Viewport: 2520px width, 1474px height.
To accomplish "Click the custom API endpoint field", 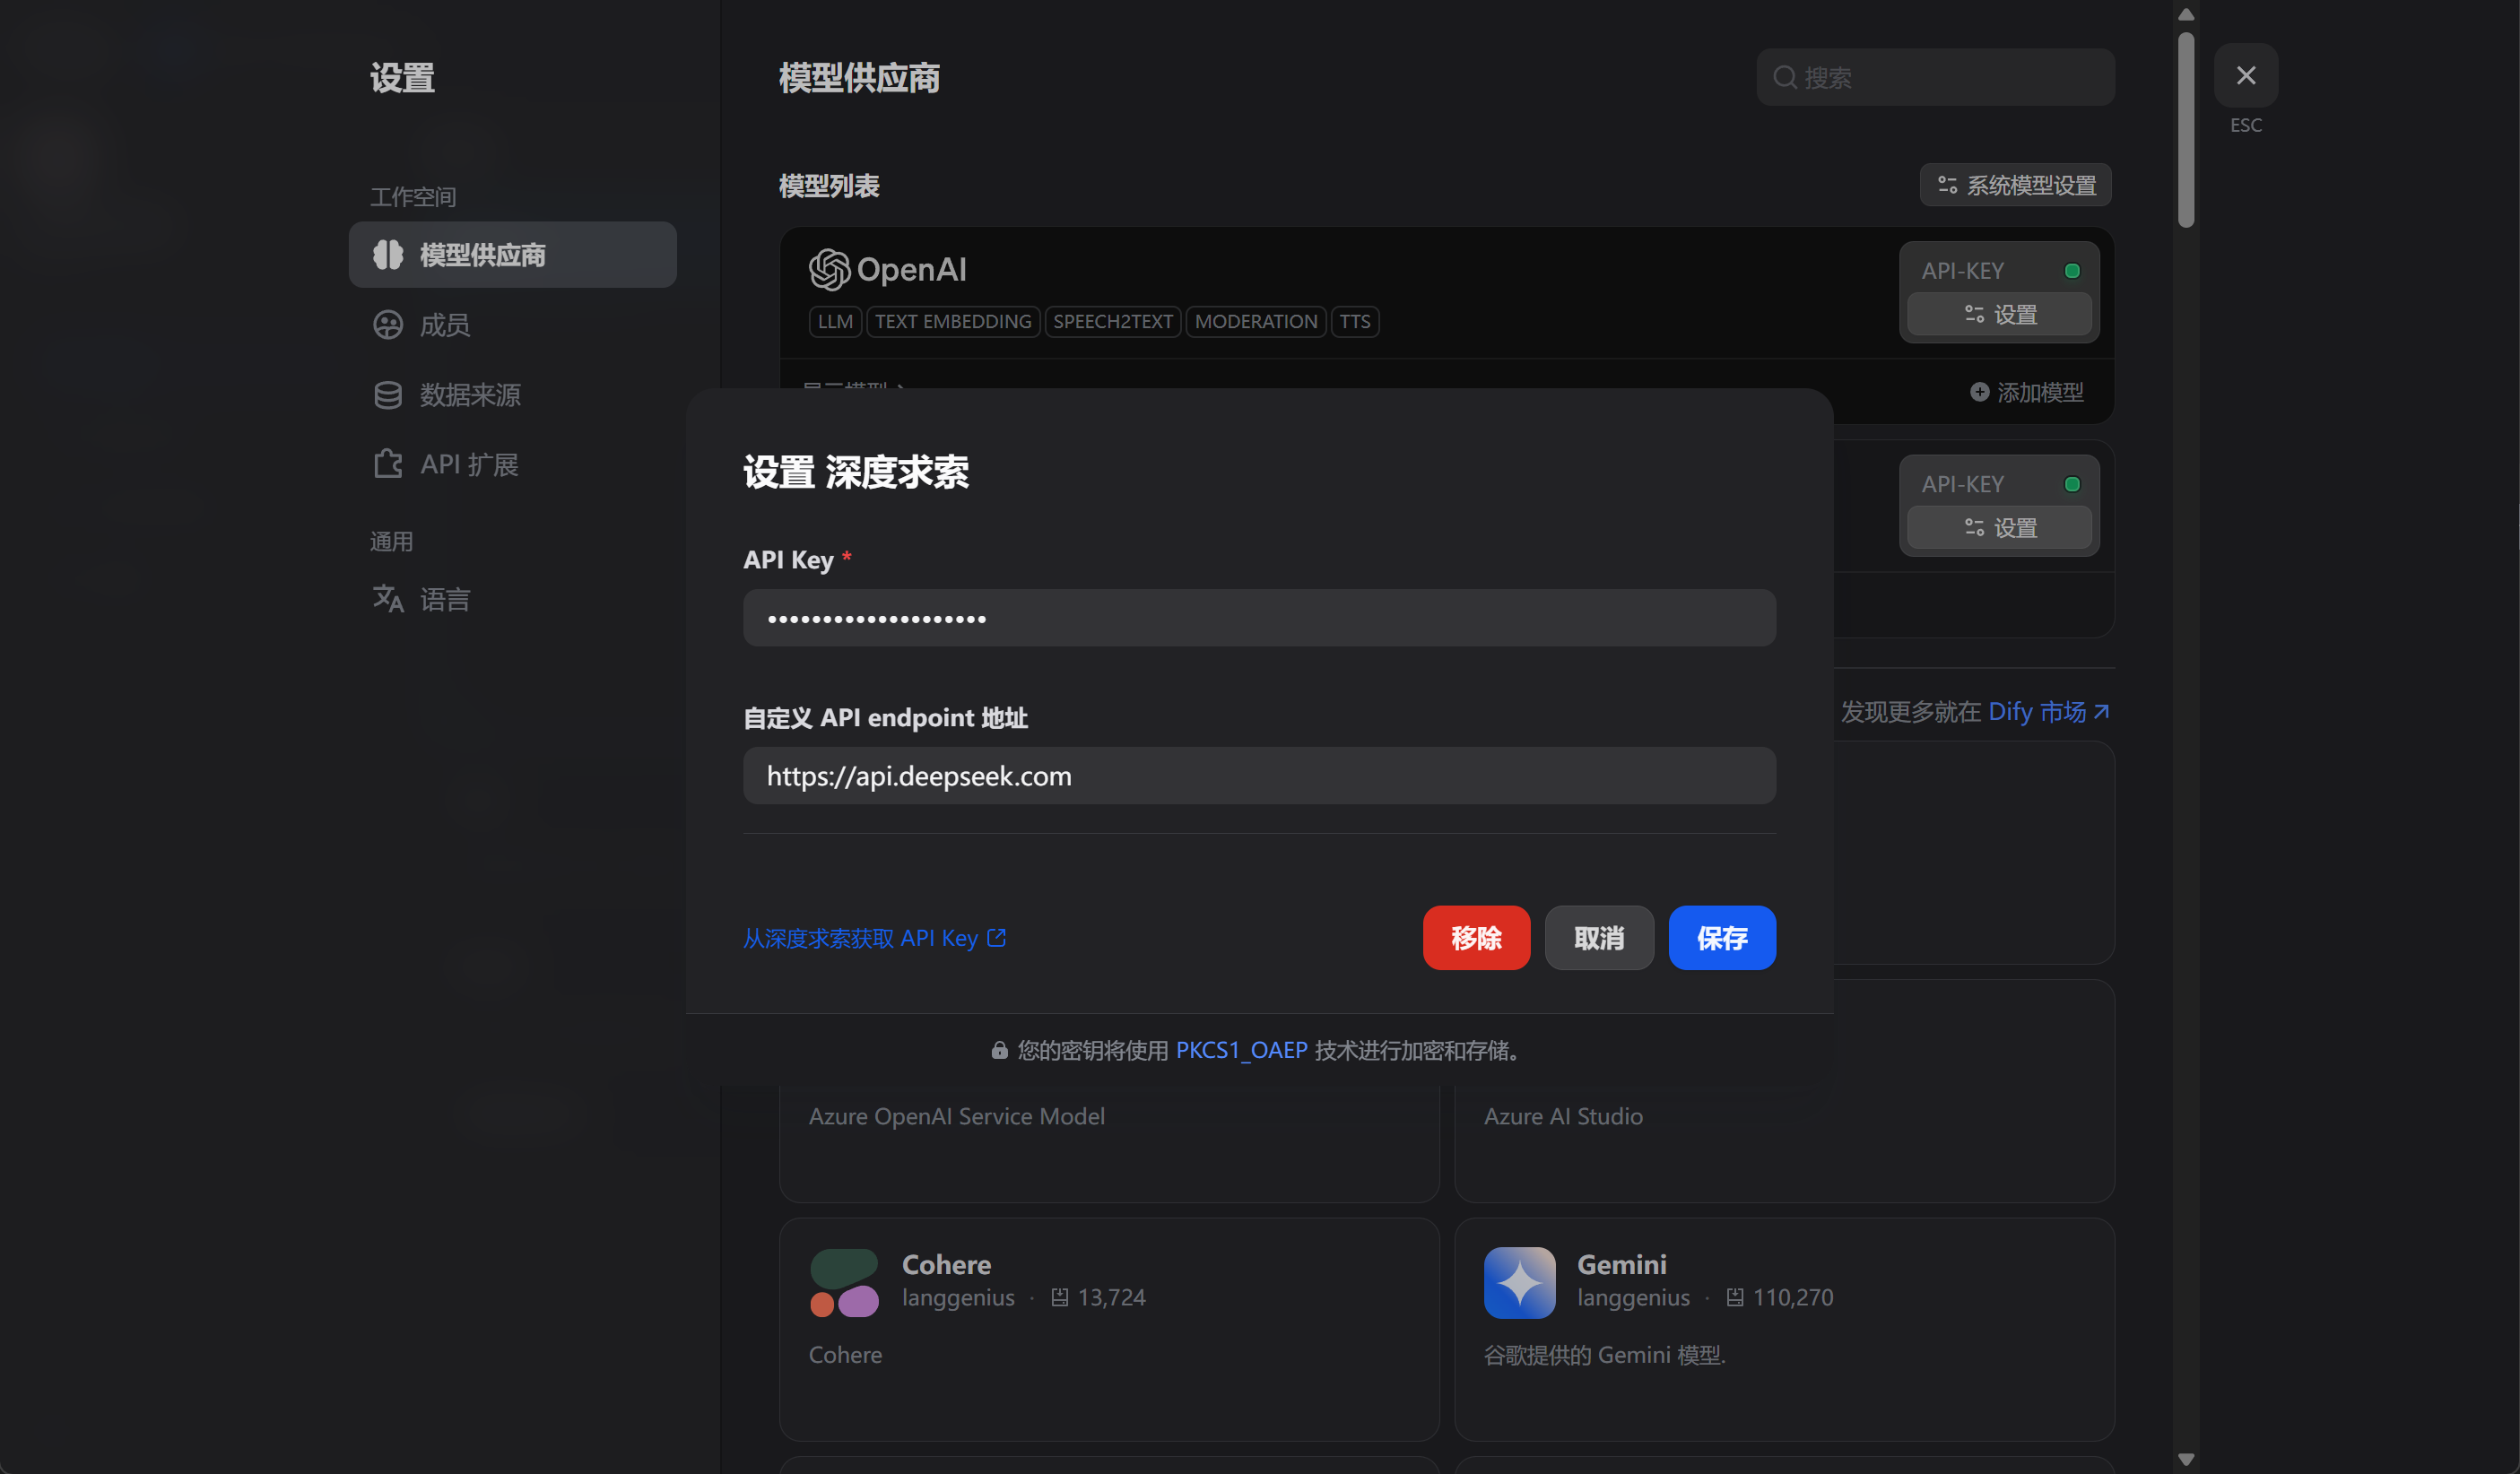I will (1260, 776).
